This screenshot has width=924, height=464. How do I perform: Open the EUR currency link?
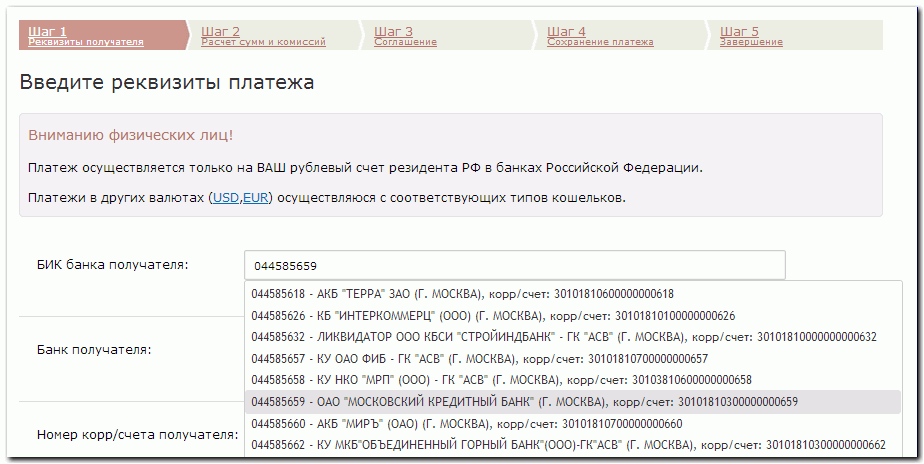click(257, 198)
